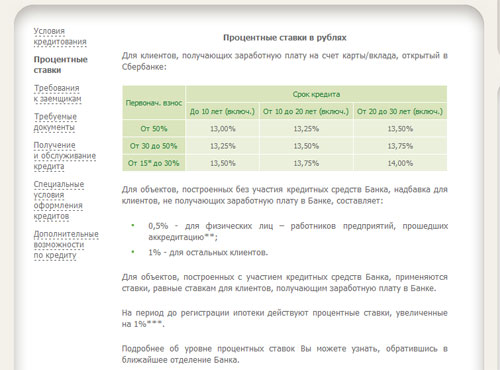Click the Процентные ставки в рублях heading

285,37
